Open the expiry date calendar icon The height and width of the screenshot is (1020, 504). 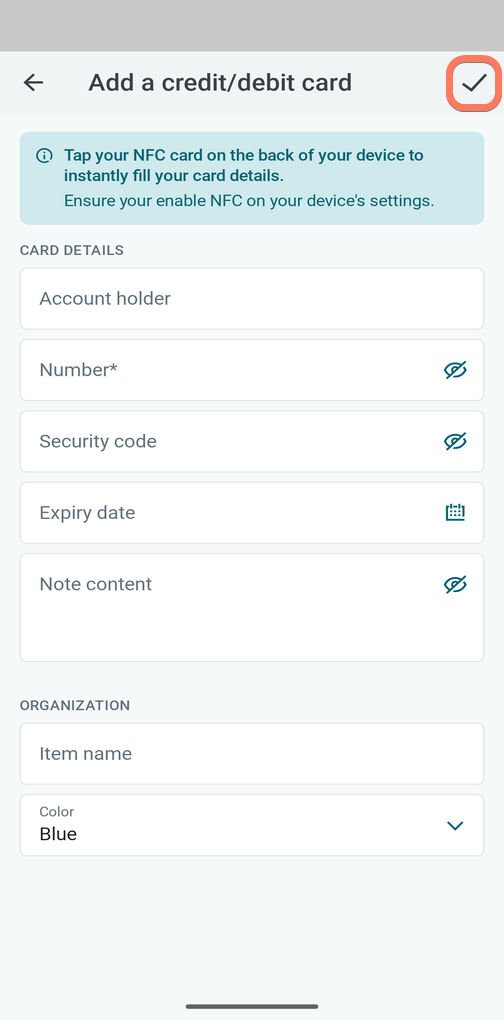coord(455,513)
